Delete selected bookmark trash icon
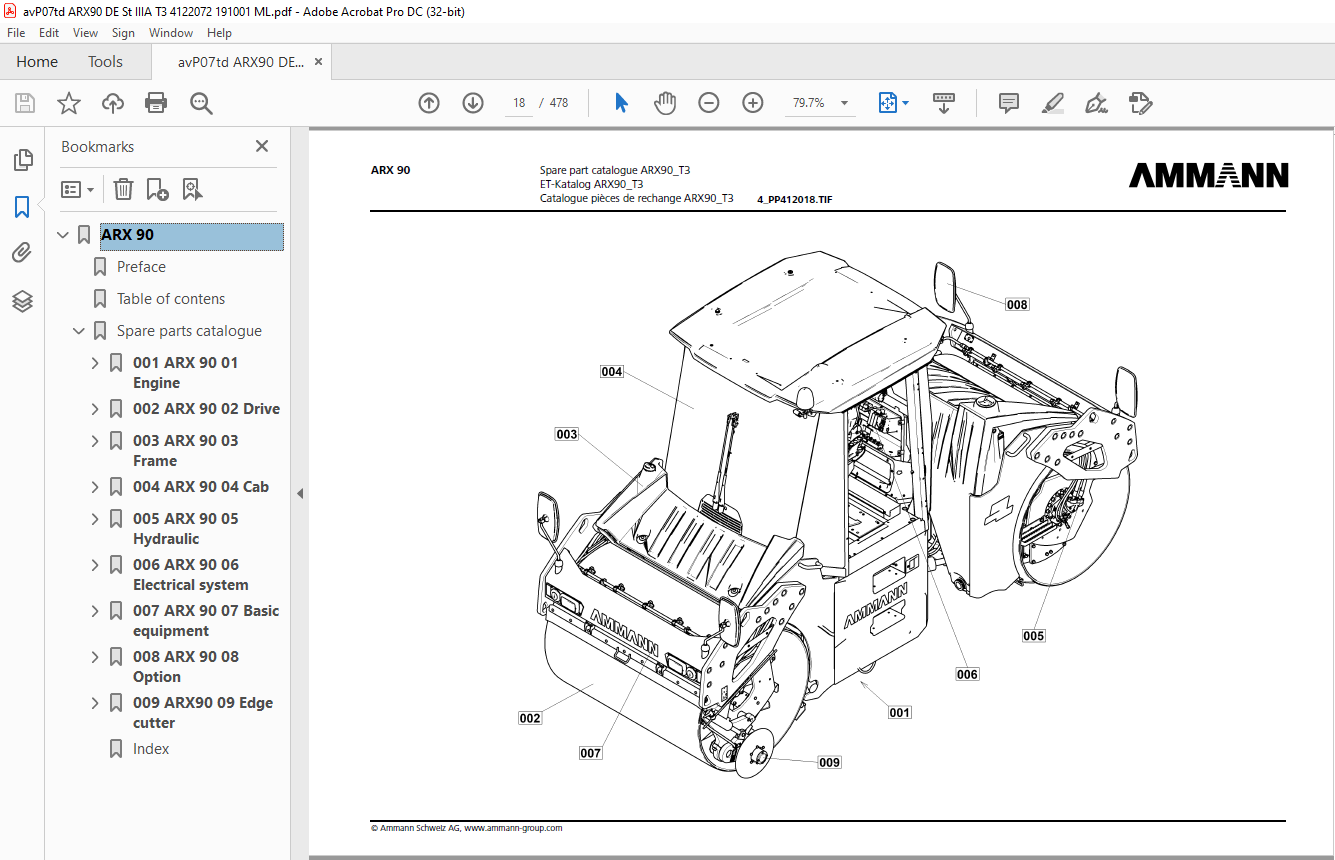Viewport: 1335px width, 860px height. (123, 189)
